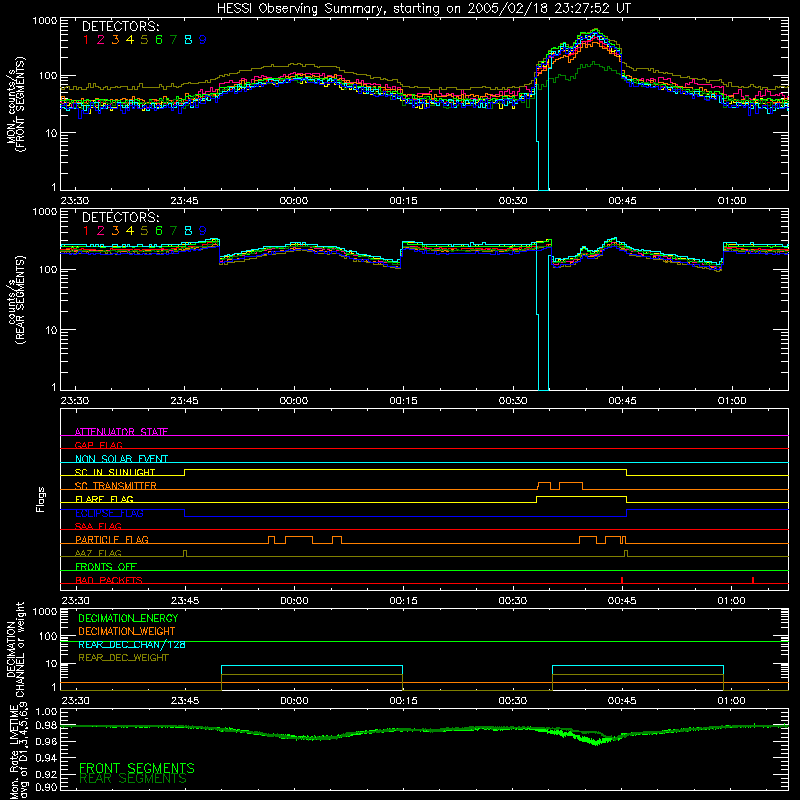Click the Mon. Rate LIVETIME axis label
Image resolution: width=800 pixels, height=800 pixels.
pos(19,753)
